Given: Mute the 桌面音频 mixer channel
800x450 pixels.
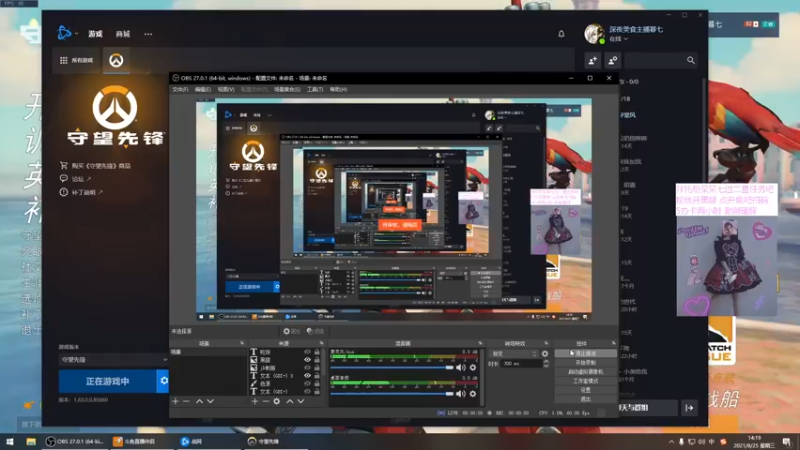Looking at the screenshot, I should tap(461, 393).
